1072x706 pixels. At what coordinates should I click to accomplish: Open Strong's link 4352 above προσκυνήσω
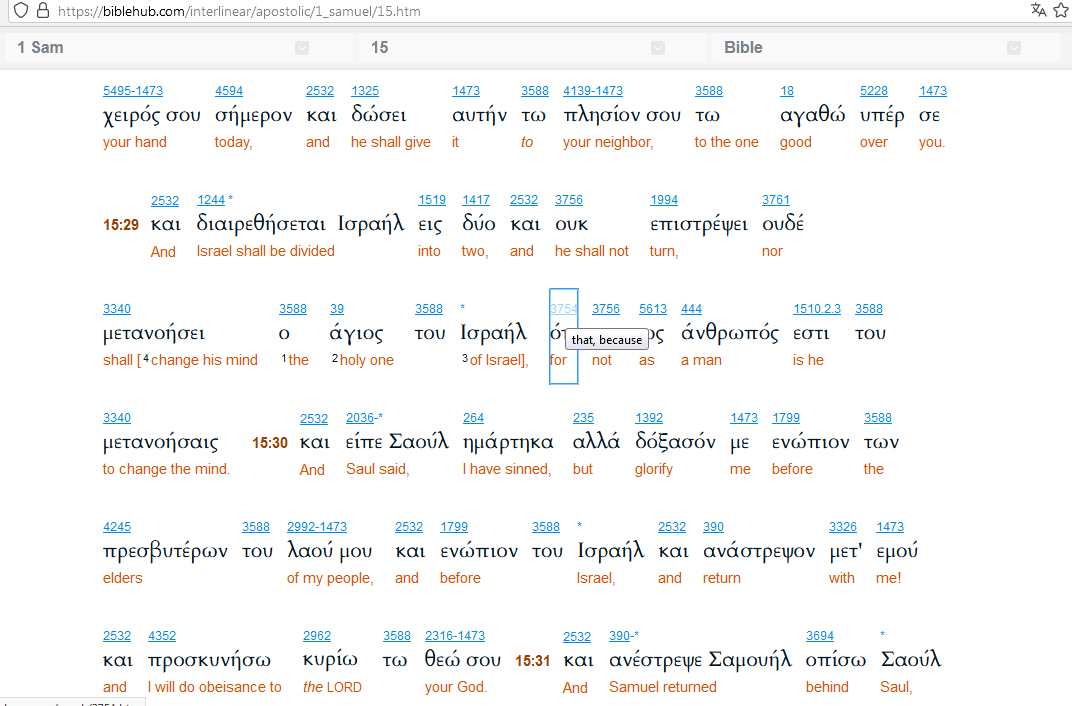[162, 636]
